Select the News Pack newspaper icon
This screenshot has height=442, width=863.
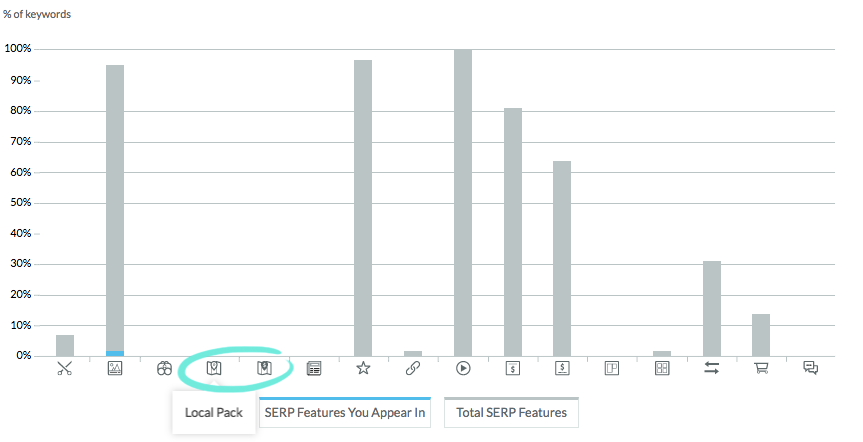[314, 368]
